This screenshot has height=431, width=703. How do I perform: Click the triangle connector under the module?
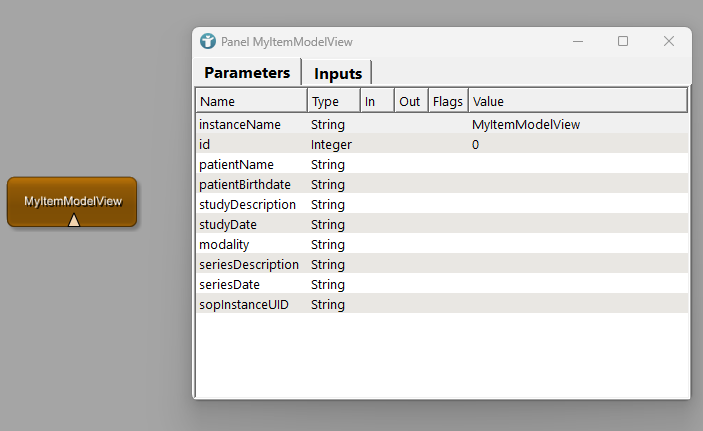pos(74,220)
